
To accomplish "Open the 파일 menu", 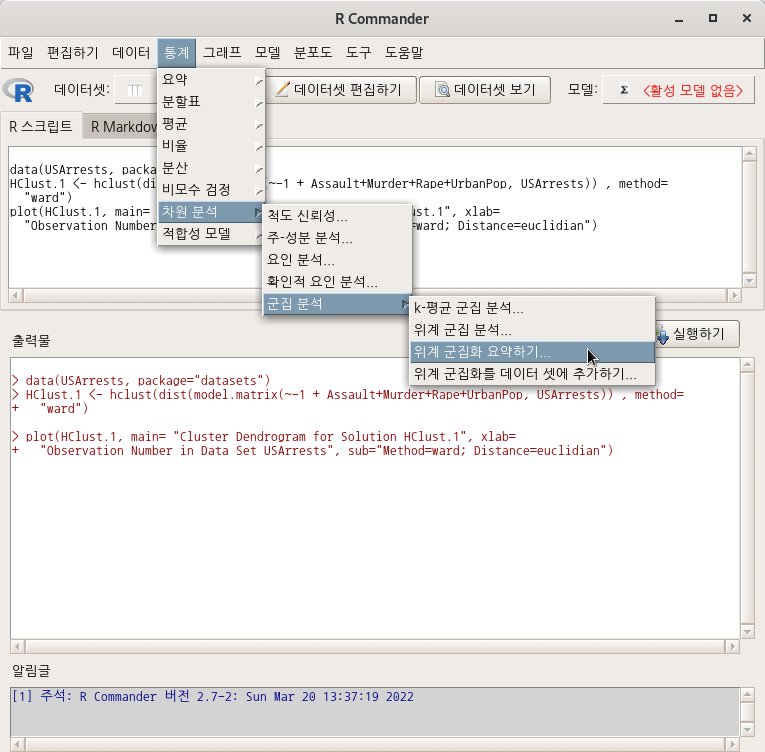I will coord(20,53).
